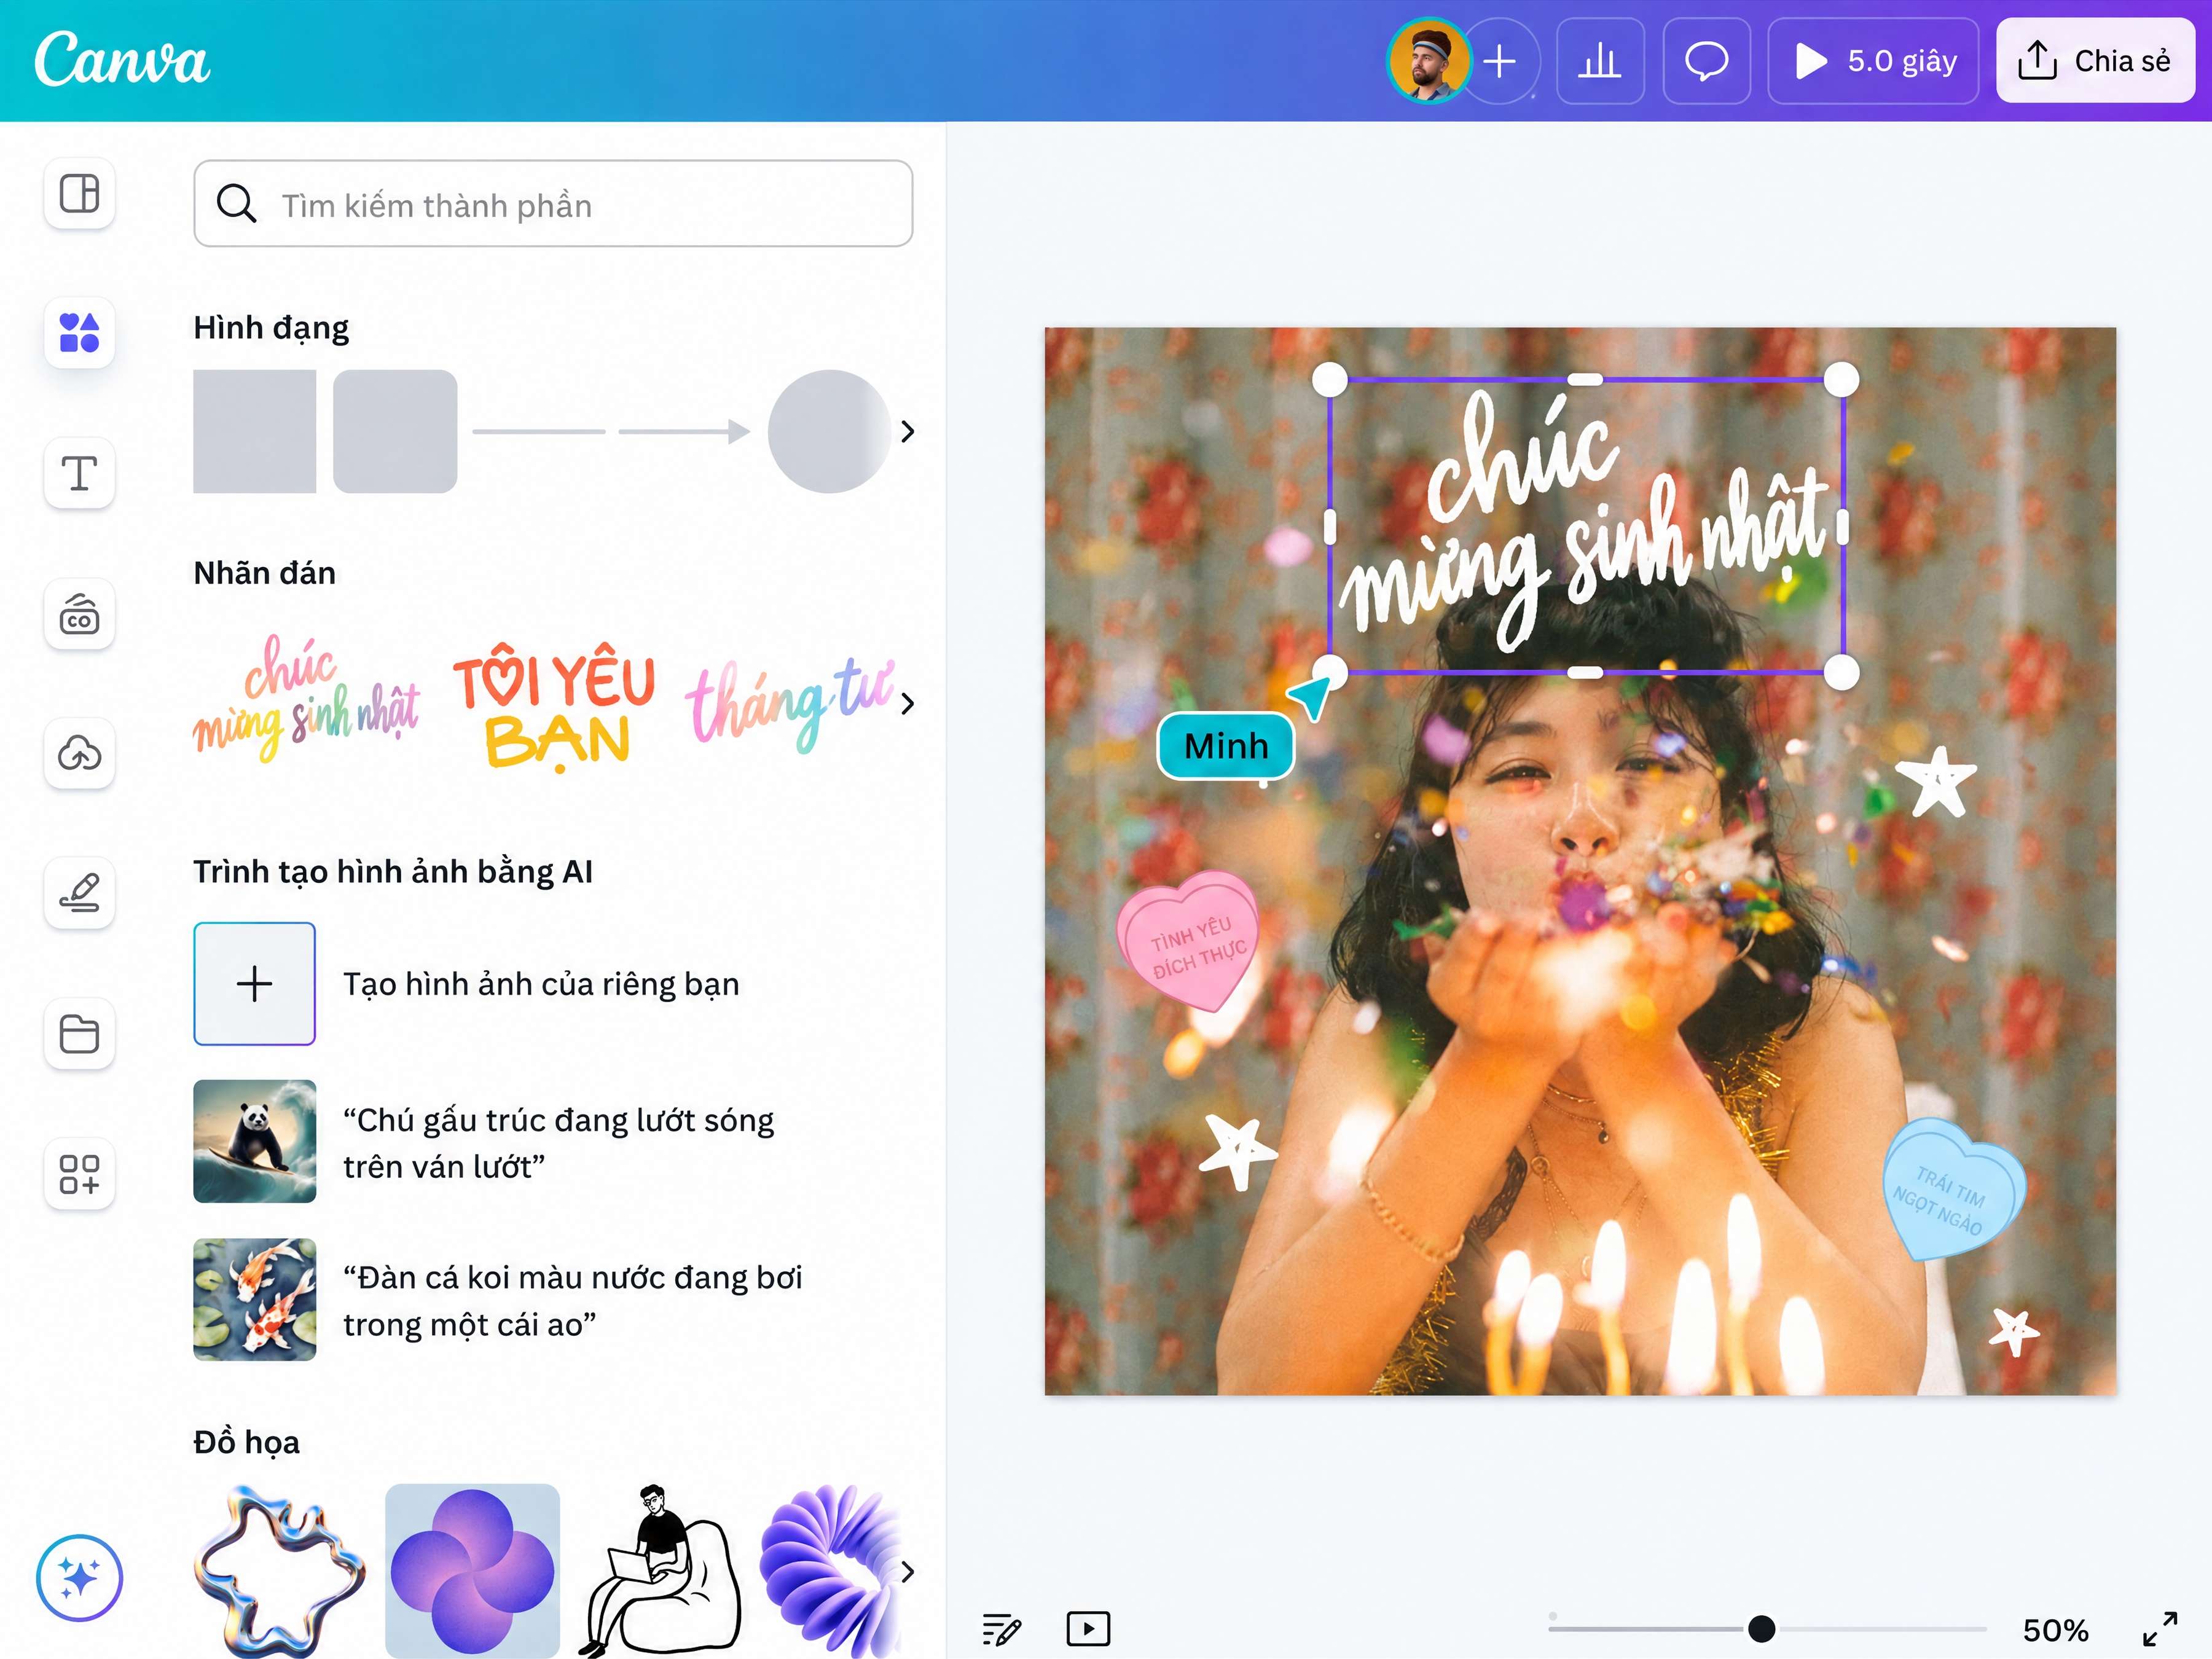Click Tạo hình ảnh của riêng bạn plus box
The image size is (2212, 1659).
(255, 984)
